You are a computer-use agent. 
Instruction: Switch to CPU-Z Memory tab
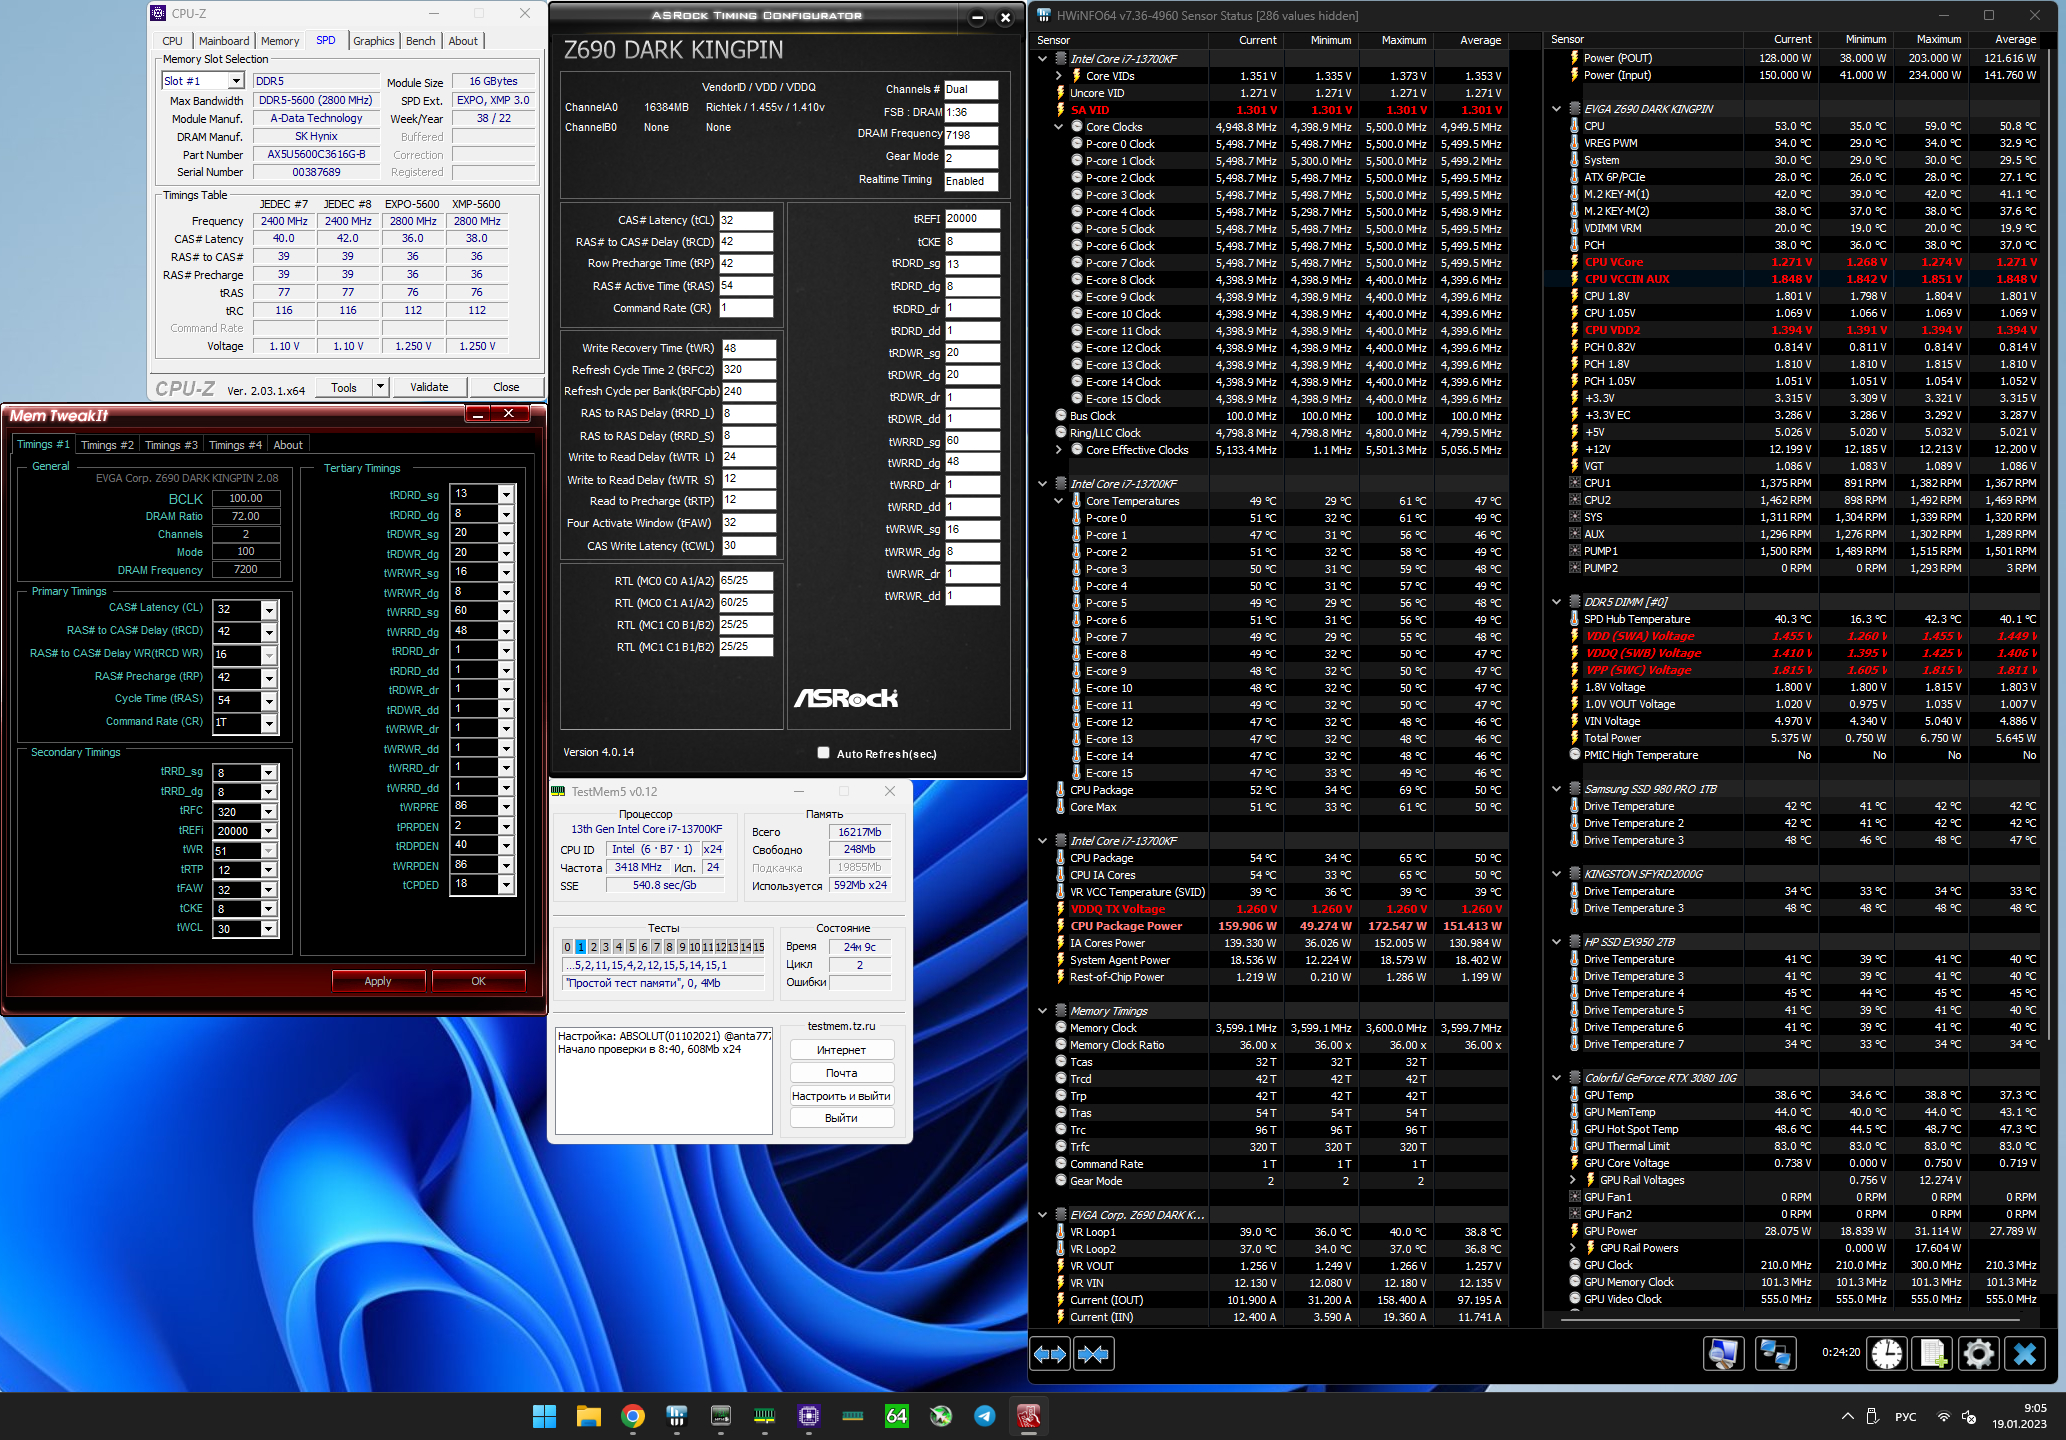[x=280, y=41]
